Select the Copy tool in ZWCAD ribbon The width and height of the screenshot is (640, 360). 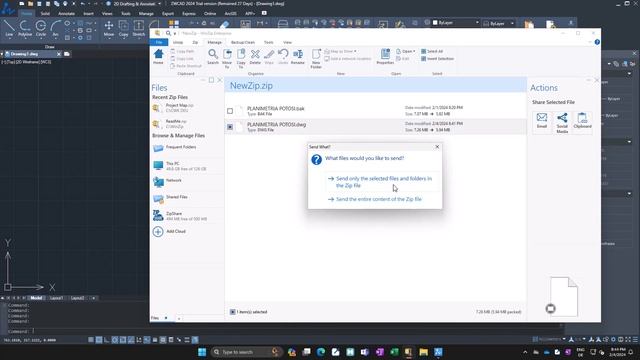pos(123,29)
